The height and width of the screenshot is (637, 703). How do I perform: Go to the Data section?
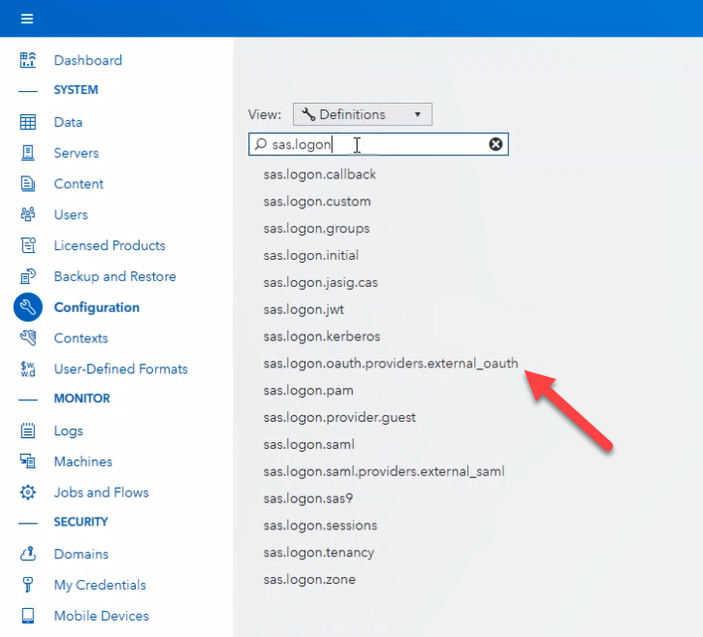click(x=68, y=122)
